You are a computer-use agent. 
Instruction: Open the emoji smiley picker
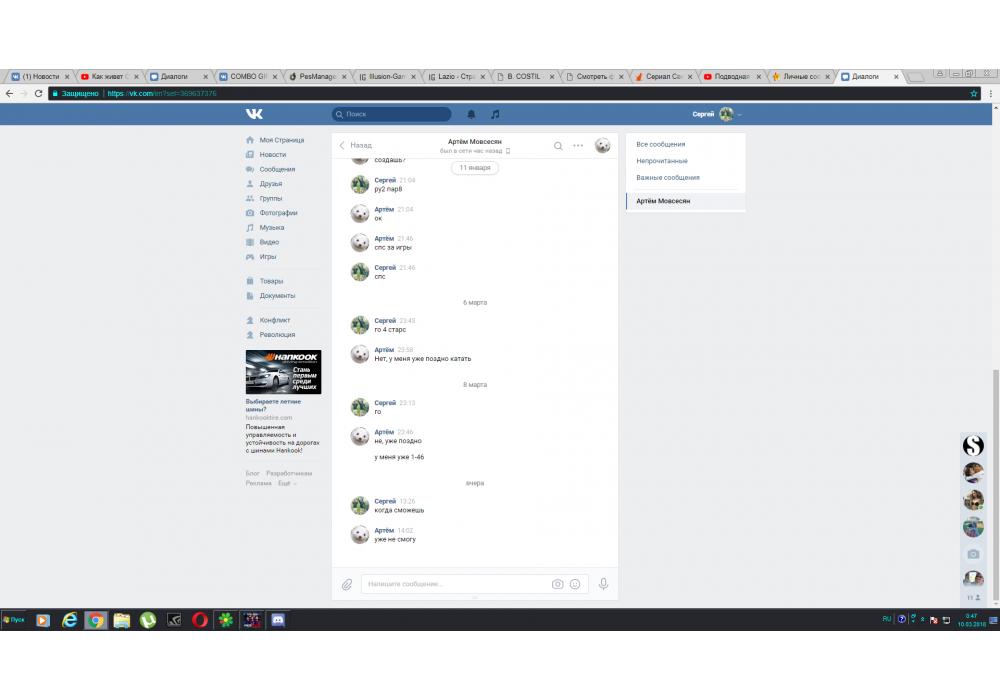click(x=575, y=584)
